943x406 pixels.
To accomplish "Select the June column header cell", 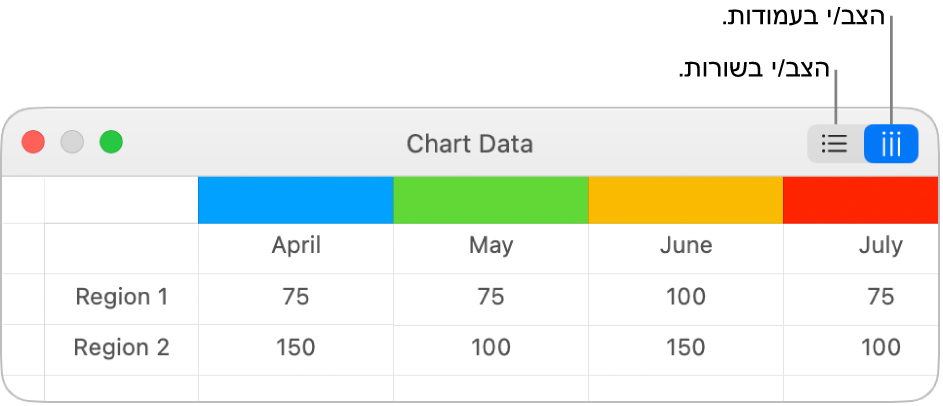I will [685, 245].
